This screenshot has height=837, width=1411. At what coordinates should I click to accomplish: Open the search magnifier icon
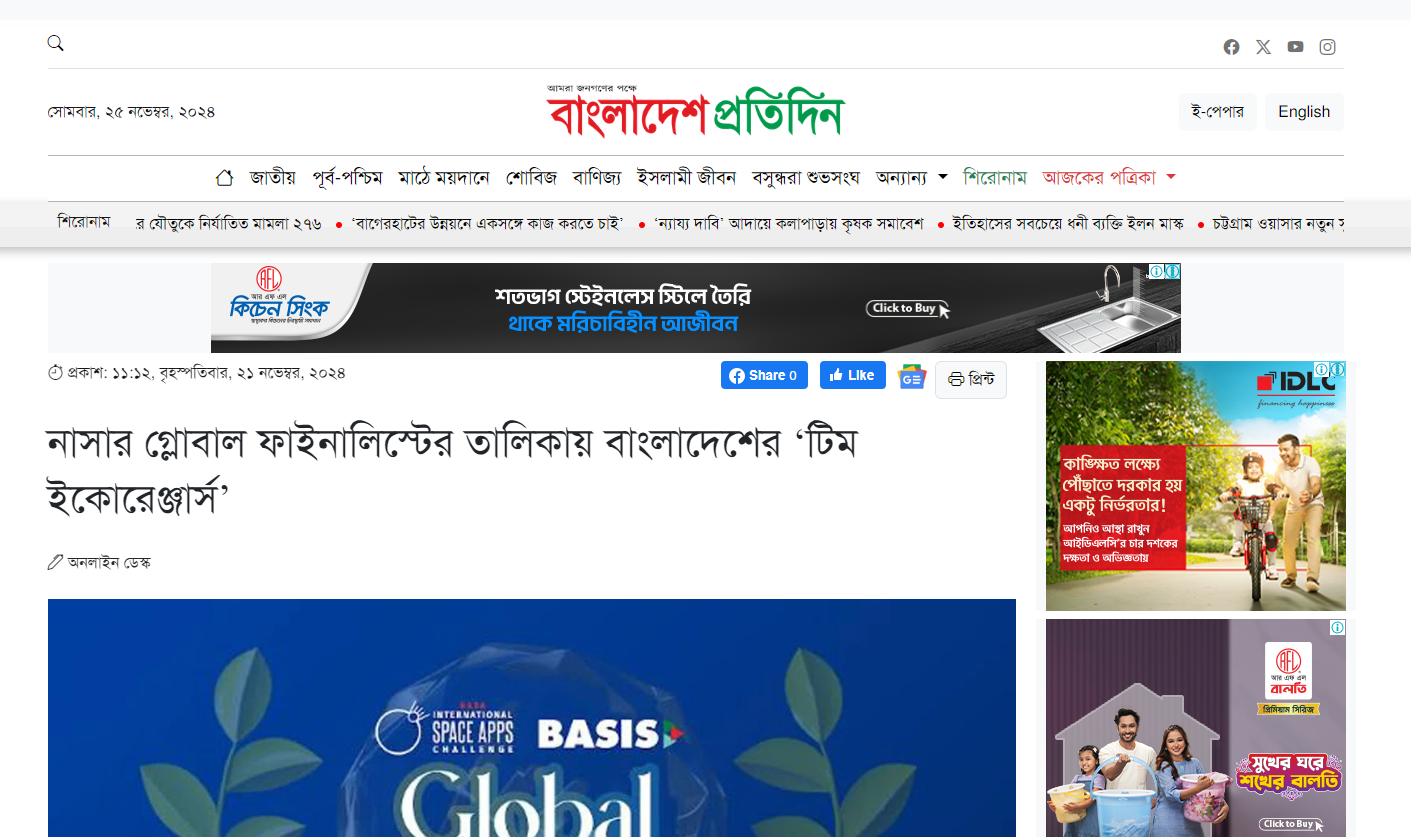(56, 43)
